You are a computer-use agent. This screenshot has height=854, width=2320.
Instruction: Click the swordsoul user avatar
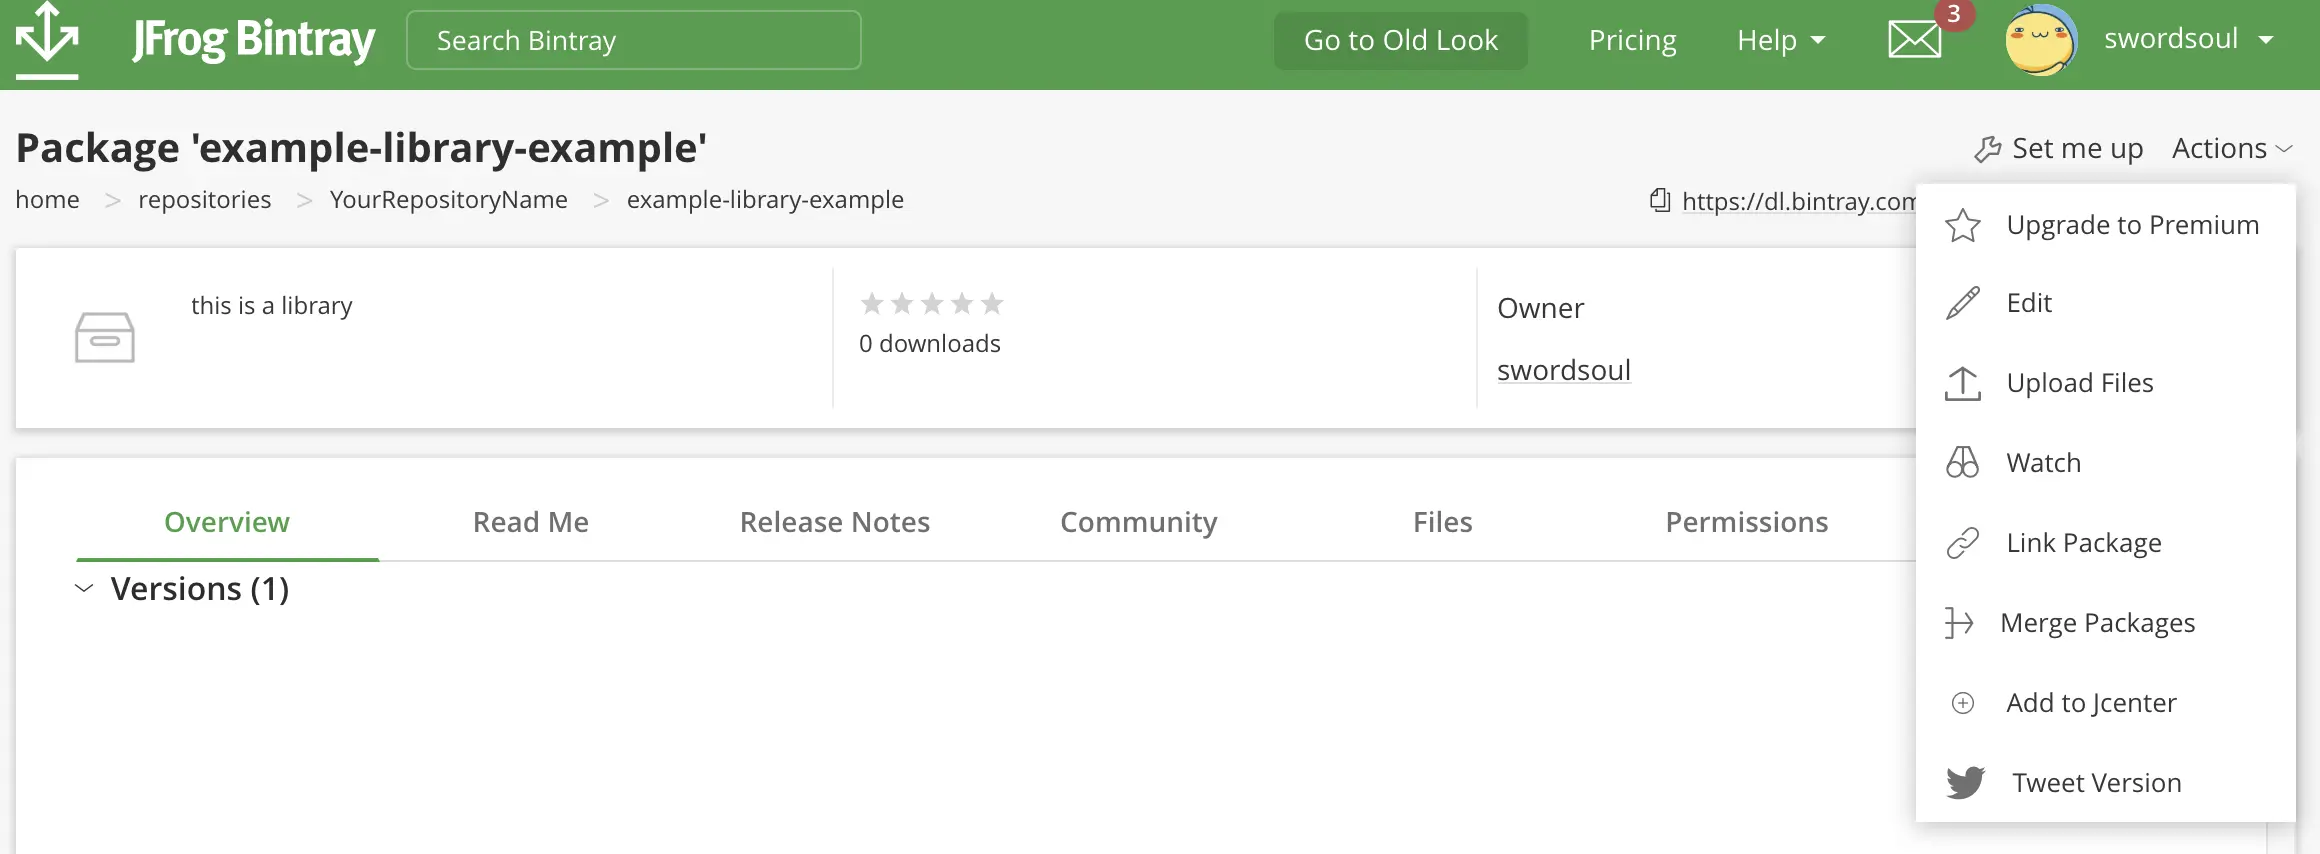click(2040, 40)
